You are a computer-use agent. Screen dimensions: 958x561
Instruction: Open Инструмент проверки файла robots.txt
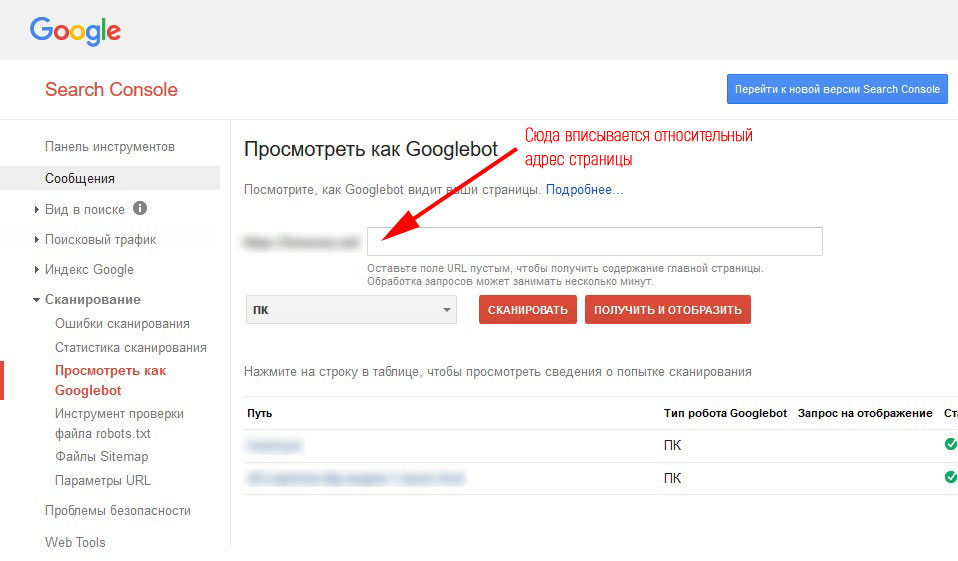(x=119, y=424)
